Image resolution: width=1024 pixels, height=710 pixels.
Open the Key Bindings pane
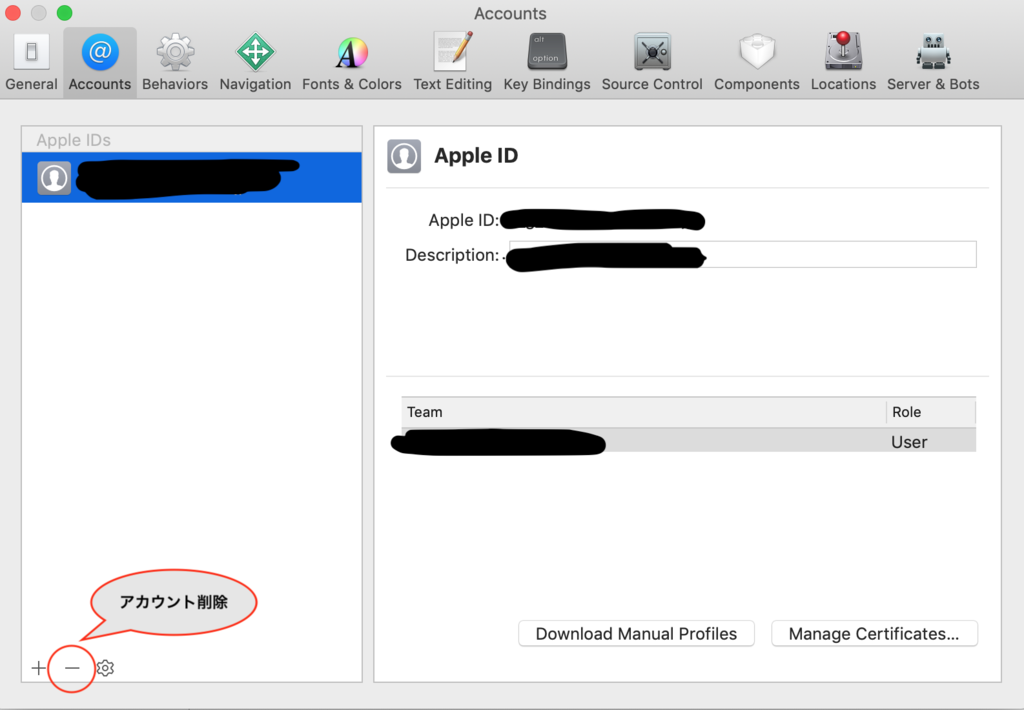(x=547, y=63)
